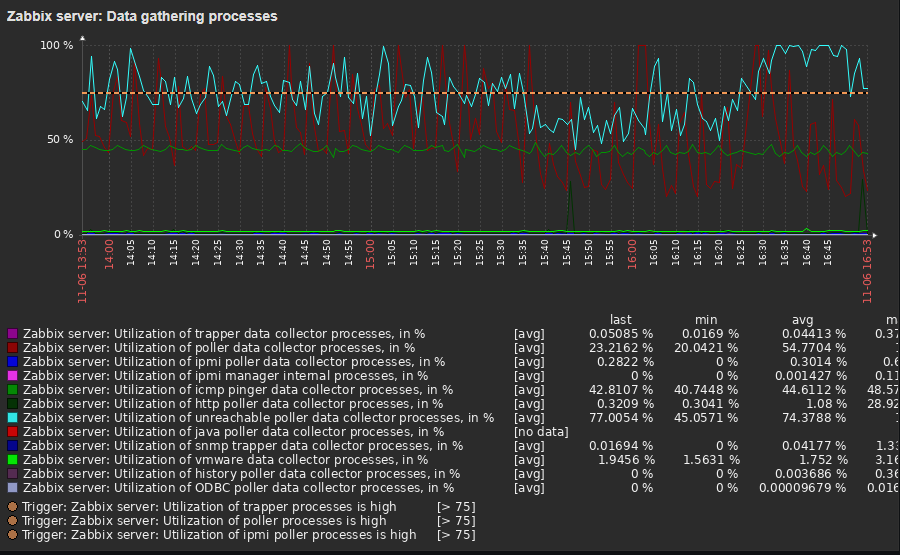The width and height of the screenshot is (900, 555).
Task: Click the light blue ODBC poller swatch
Action: click(x=13, y=488)
